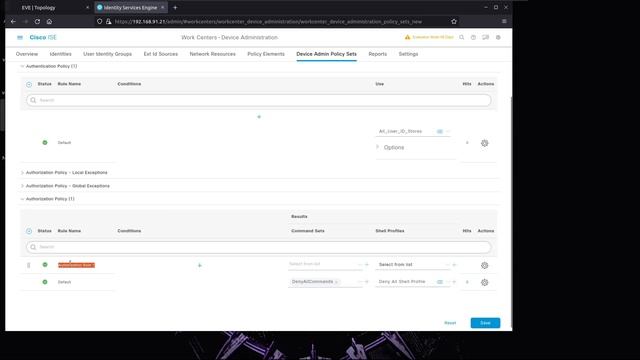Click the browser address bar URL
The image size is (640, 360).
[x=268, y=21]
